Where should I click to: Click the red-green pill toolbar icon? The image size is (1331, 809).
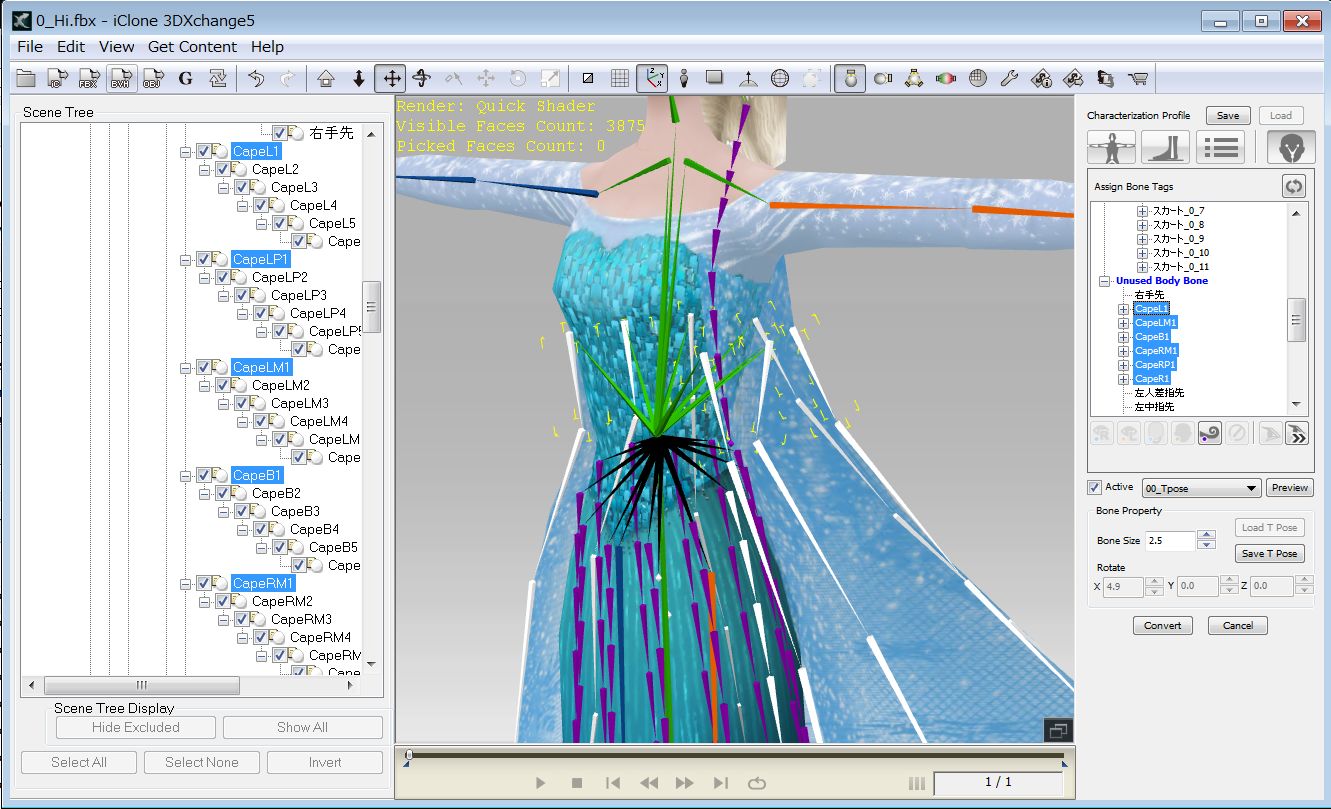(x=946, y=78)
